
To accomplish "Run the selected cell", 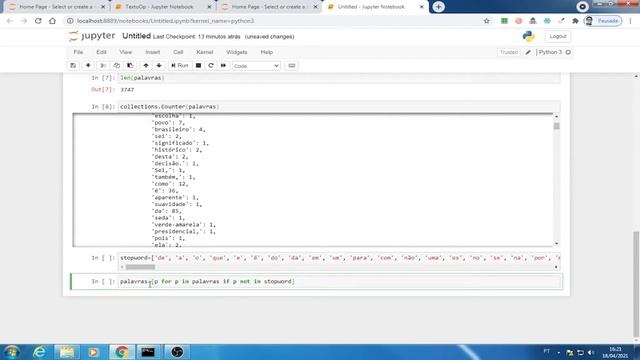I will point(180,66).
